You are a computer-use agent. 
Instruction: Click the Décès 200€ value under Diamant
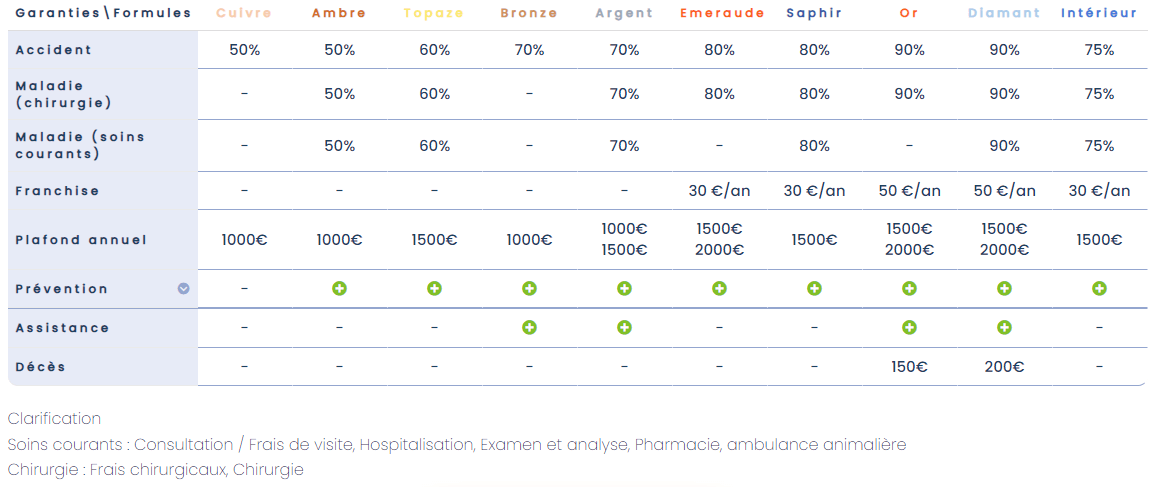coord(1004,367)
